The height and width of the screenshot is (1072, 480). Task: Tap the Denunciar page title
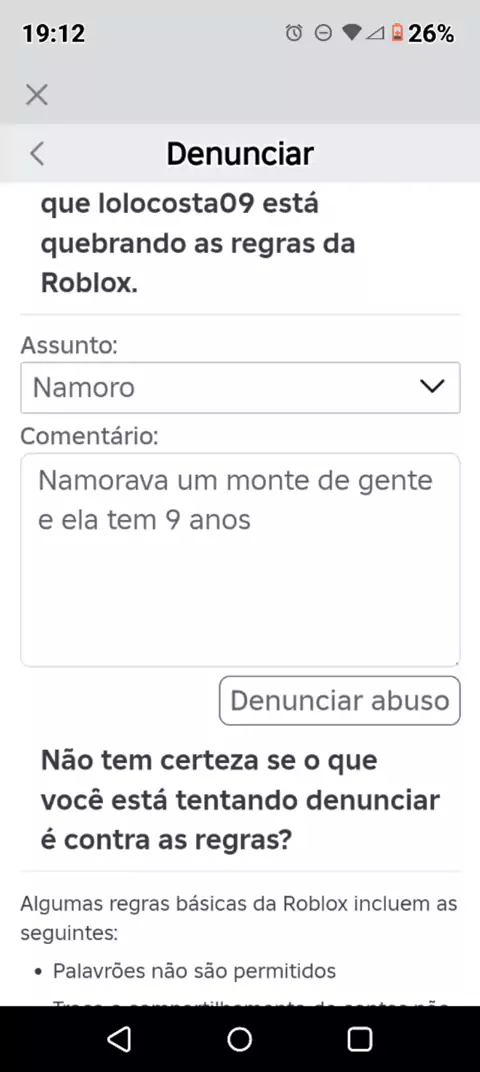pyautogui.click(x=240, y=154)
